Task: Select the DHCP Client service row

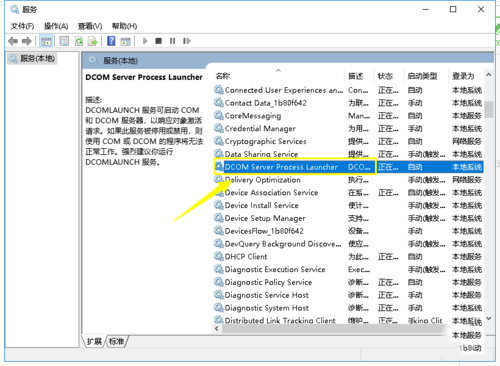Action: 348,257
